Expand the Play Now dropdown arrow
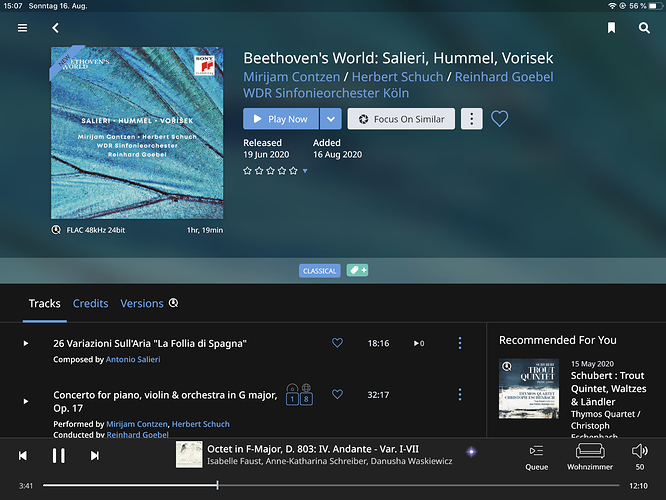666x500 pixels. click(331, 119)
